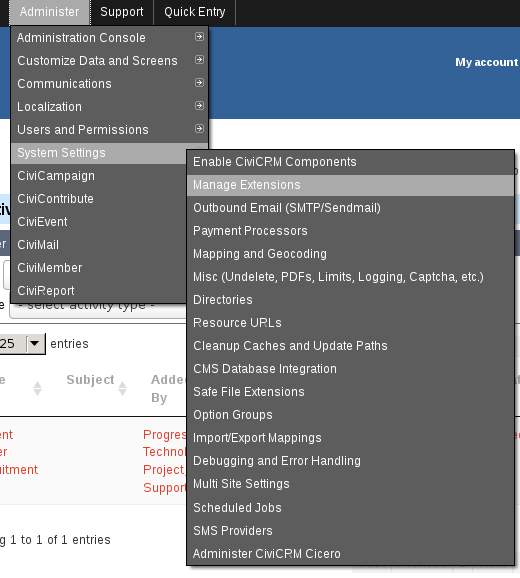Viewport: 520px width, 578px height.
Task: Click arrow icon beside Communications
Action: 199,83
